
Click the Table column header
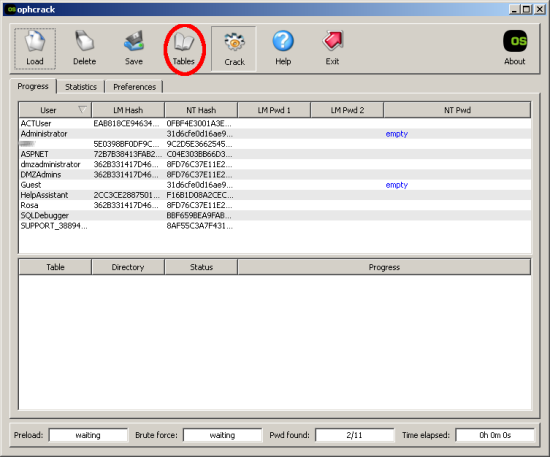pyautogui.click(x=55, y=267)
